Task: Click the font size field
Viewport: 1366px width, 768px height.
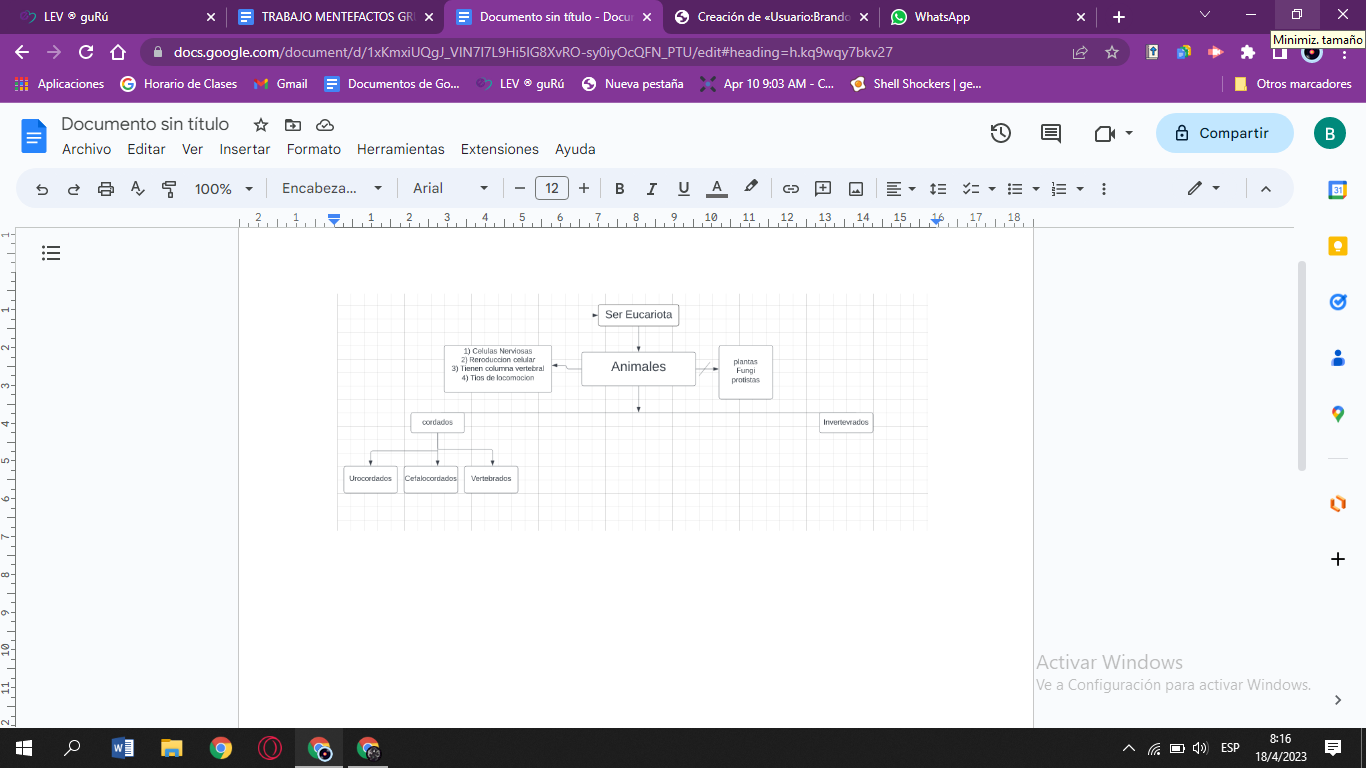Action: (552, 189)
